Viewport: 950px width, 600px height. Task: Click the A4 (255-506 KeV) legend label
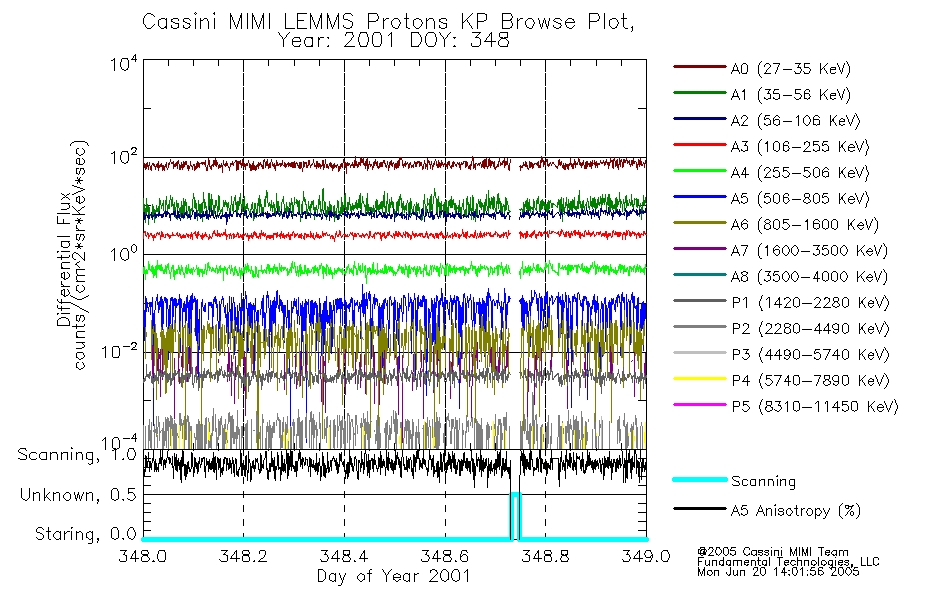[x=800, y=173]
